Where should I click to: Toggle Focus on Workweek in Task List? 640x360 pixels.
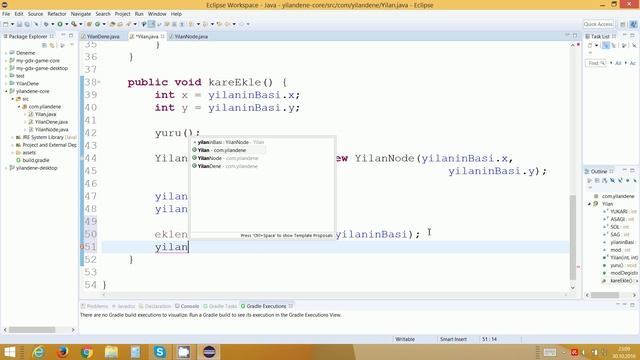coord(624,45)
